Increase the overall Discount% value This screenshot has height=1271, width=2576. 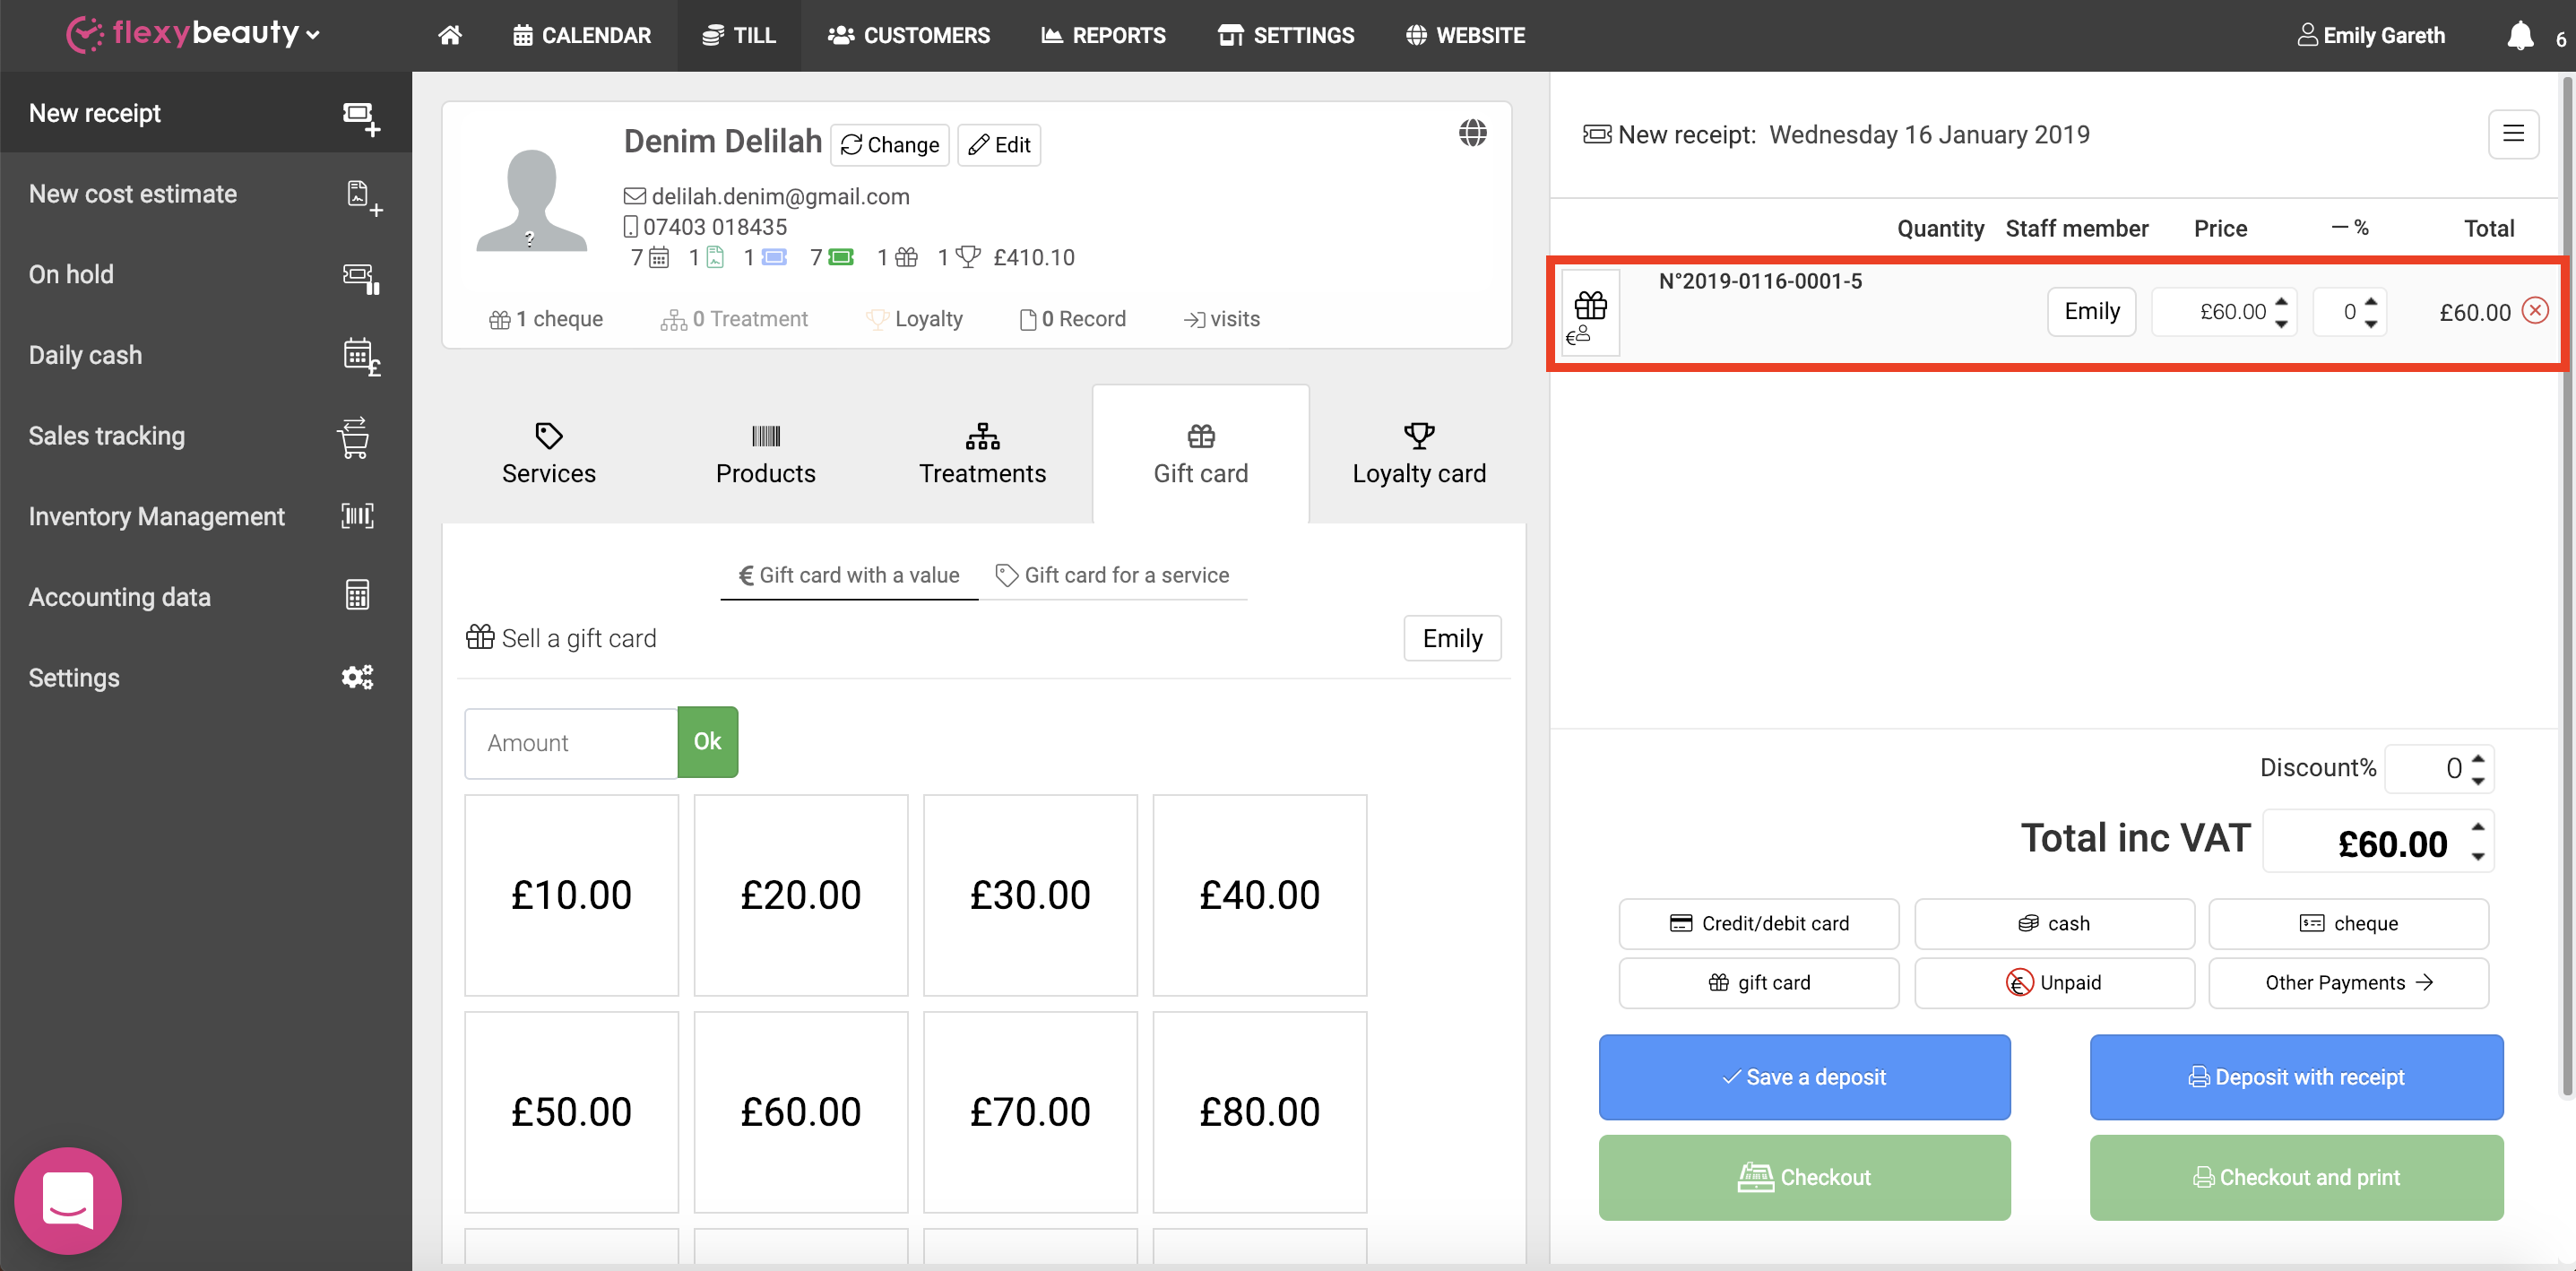pyautogui.click(x=2478, y=758)
